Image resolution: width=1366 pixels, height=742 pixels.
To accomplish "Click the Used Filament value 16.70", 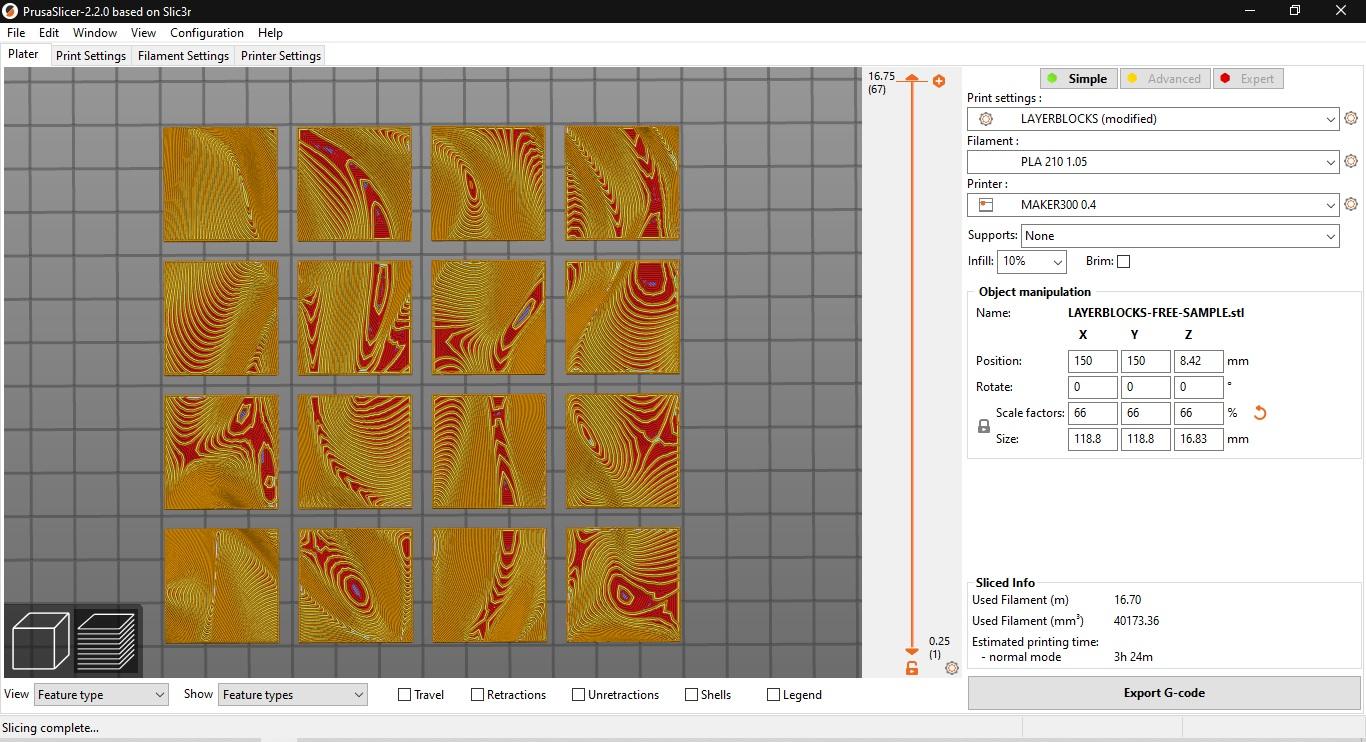I will click(x=1127, y=600).
